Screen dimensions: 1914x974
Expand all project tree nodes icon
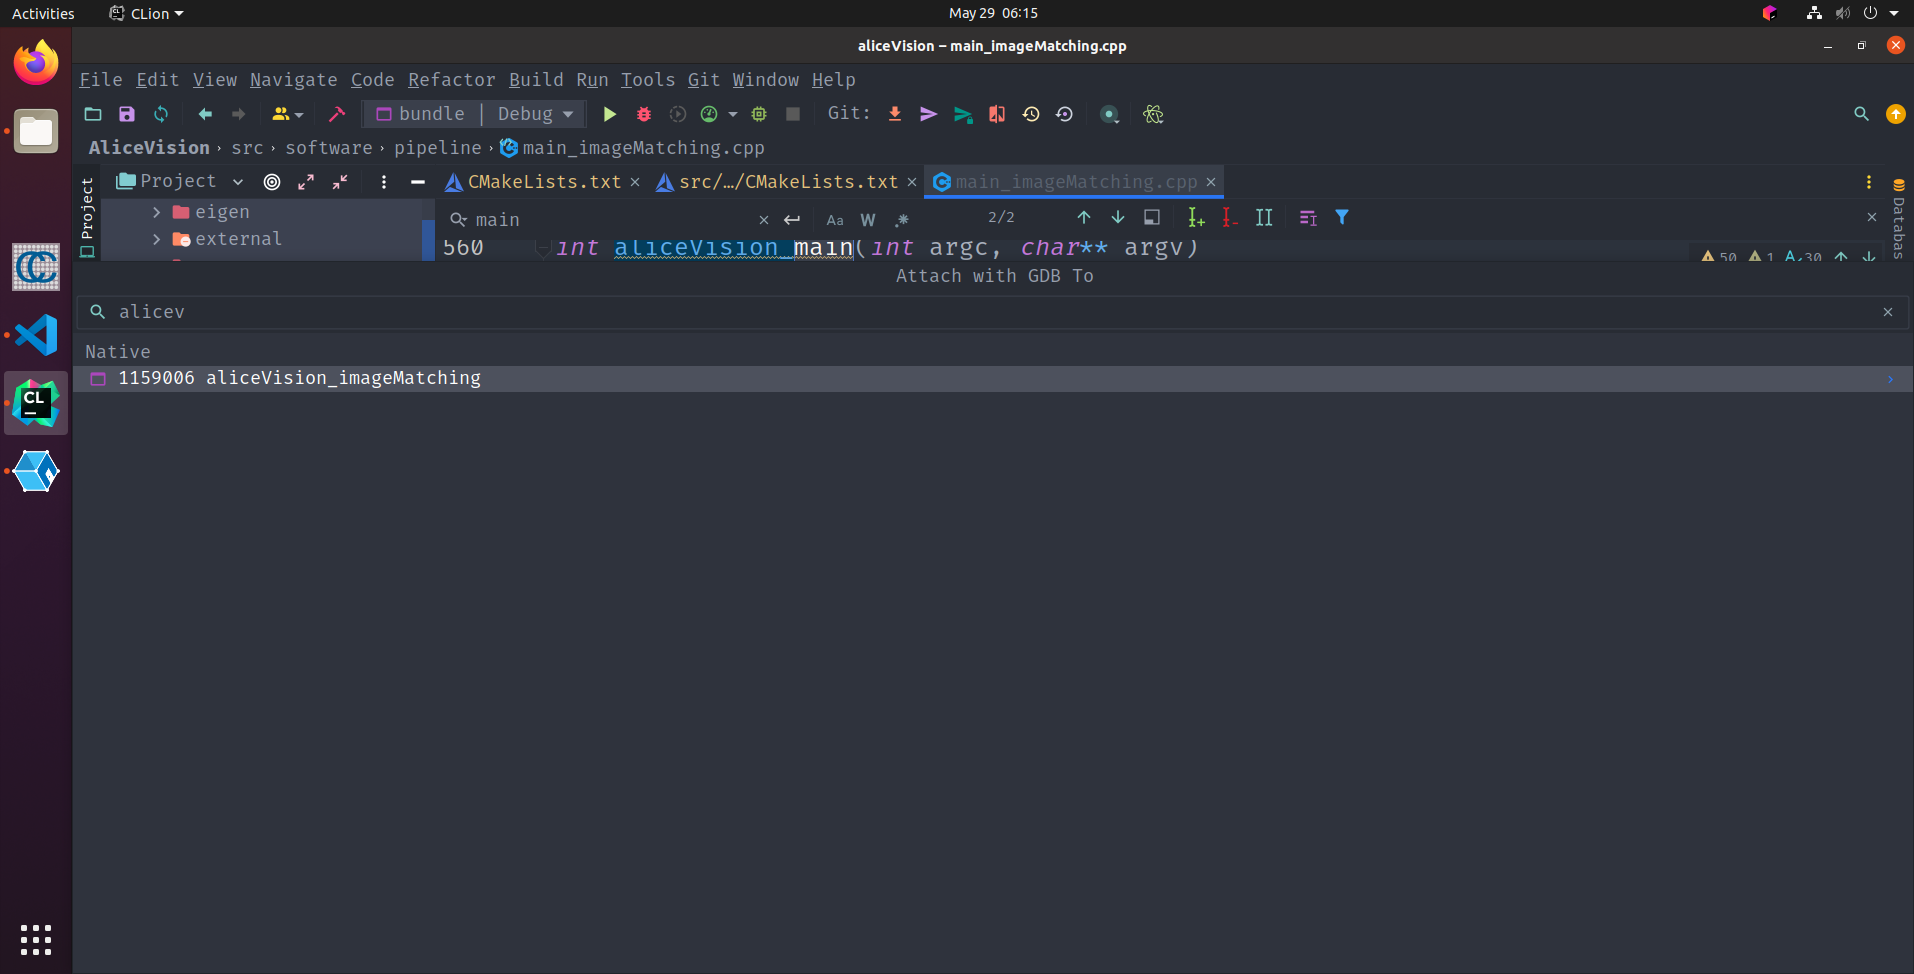pos(306,182)
